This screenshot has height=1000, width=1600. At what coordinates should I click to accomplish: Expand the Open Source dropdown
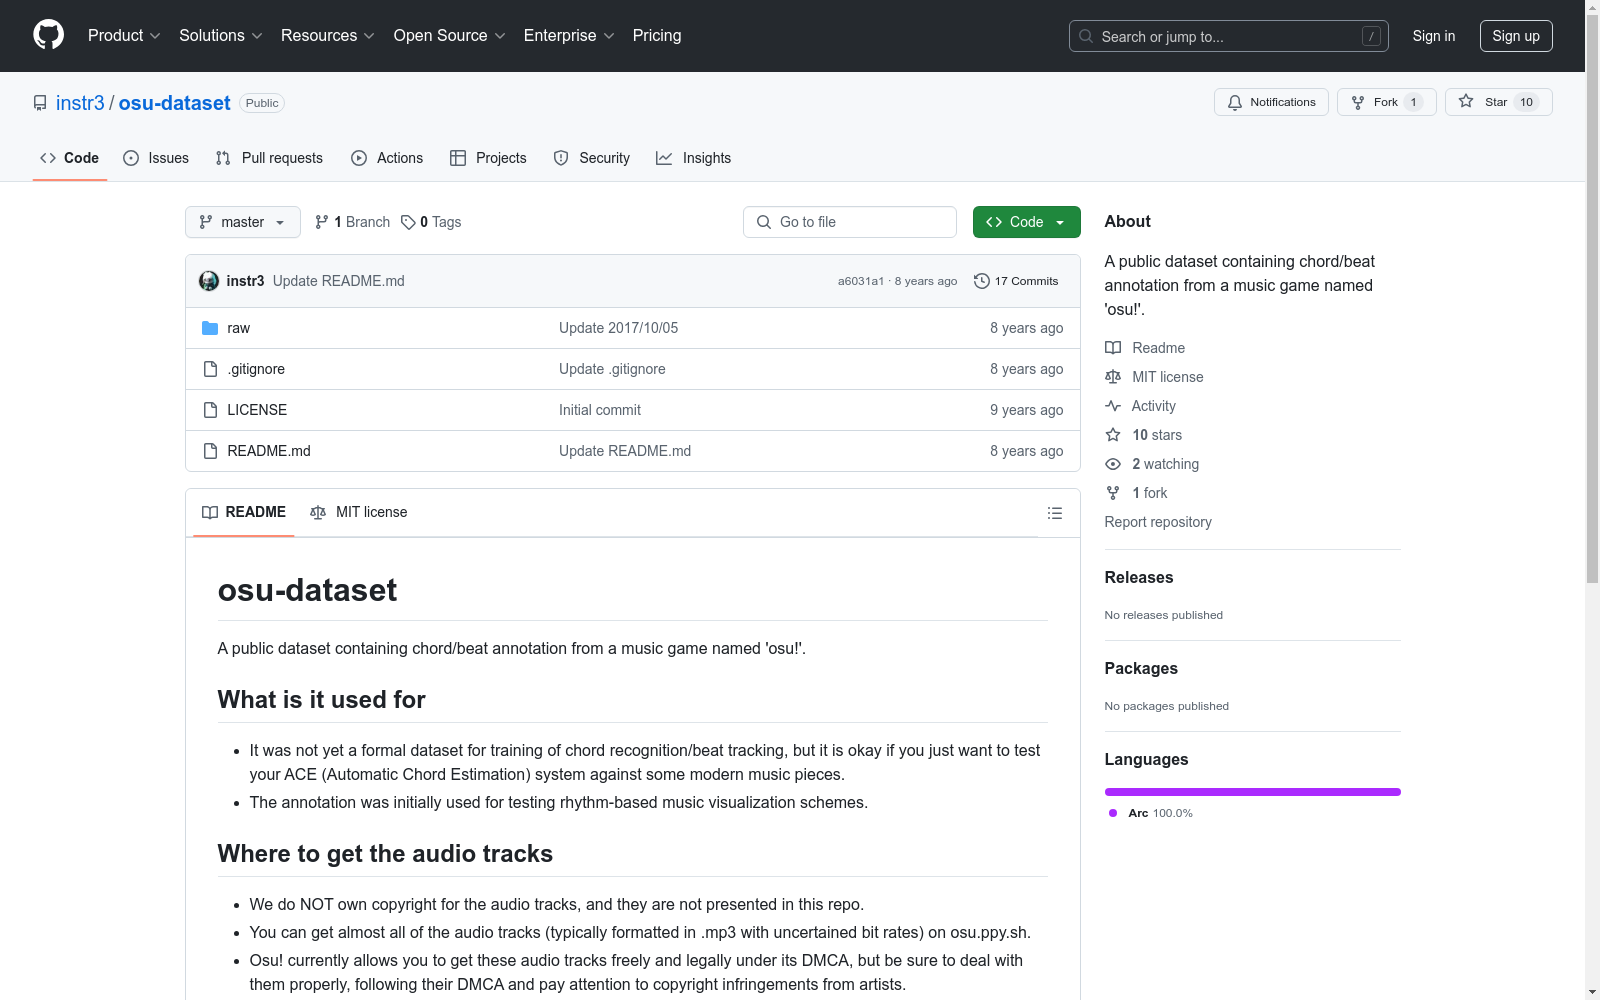pos(450,35)
